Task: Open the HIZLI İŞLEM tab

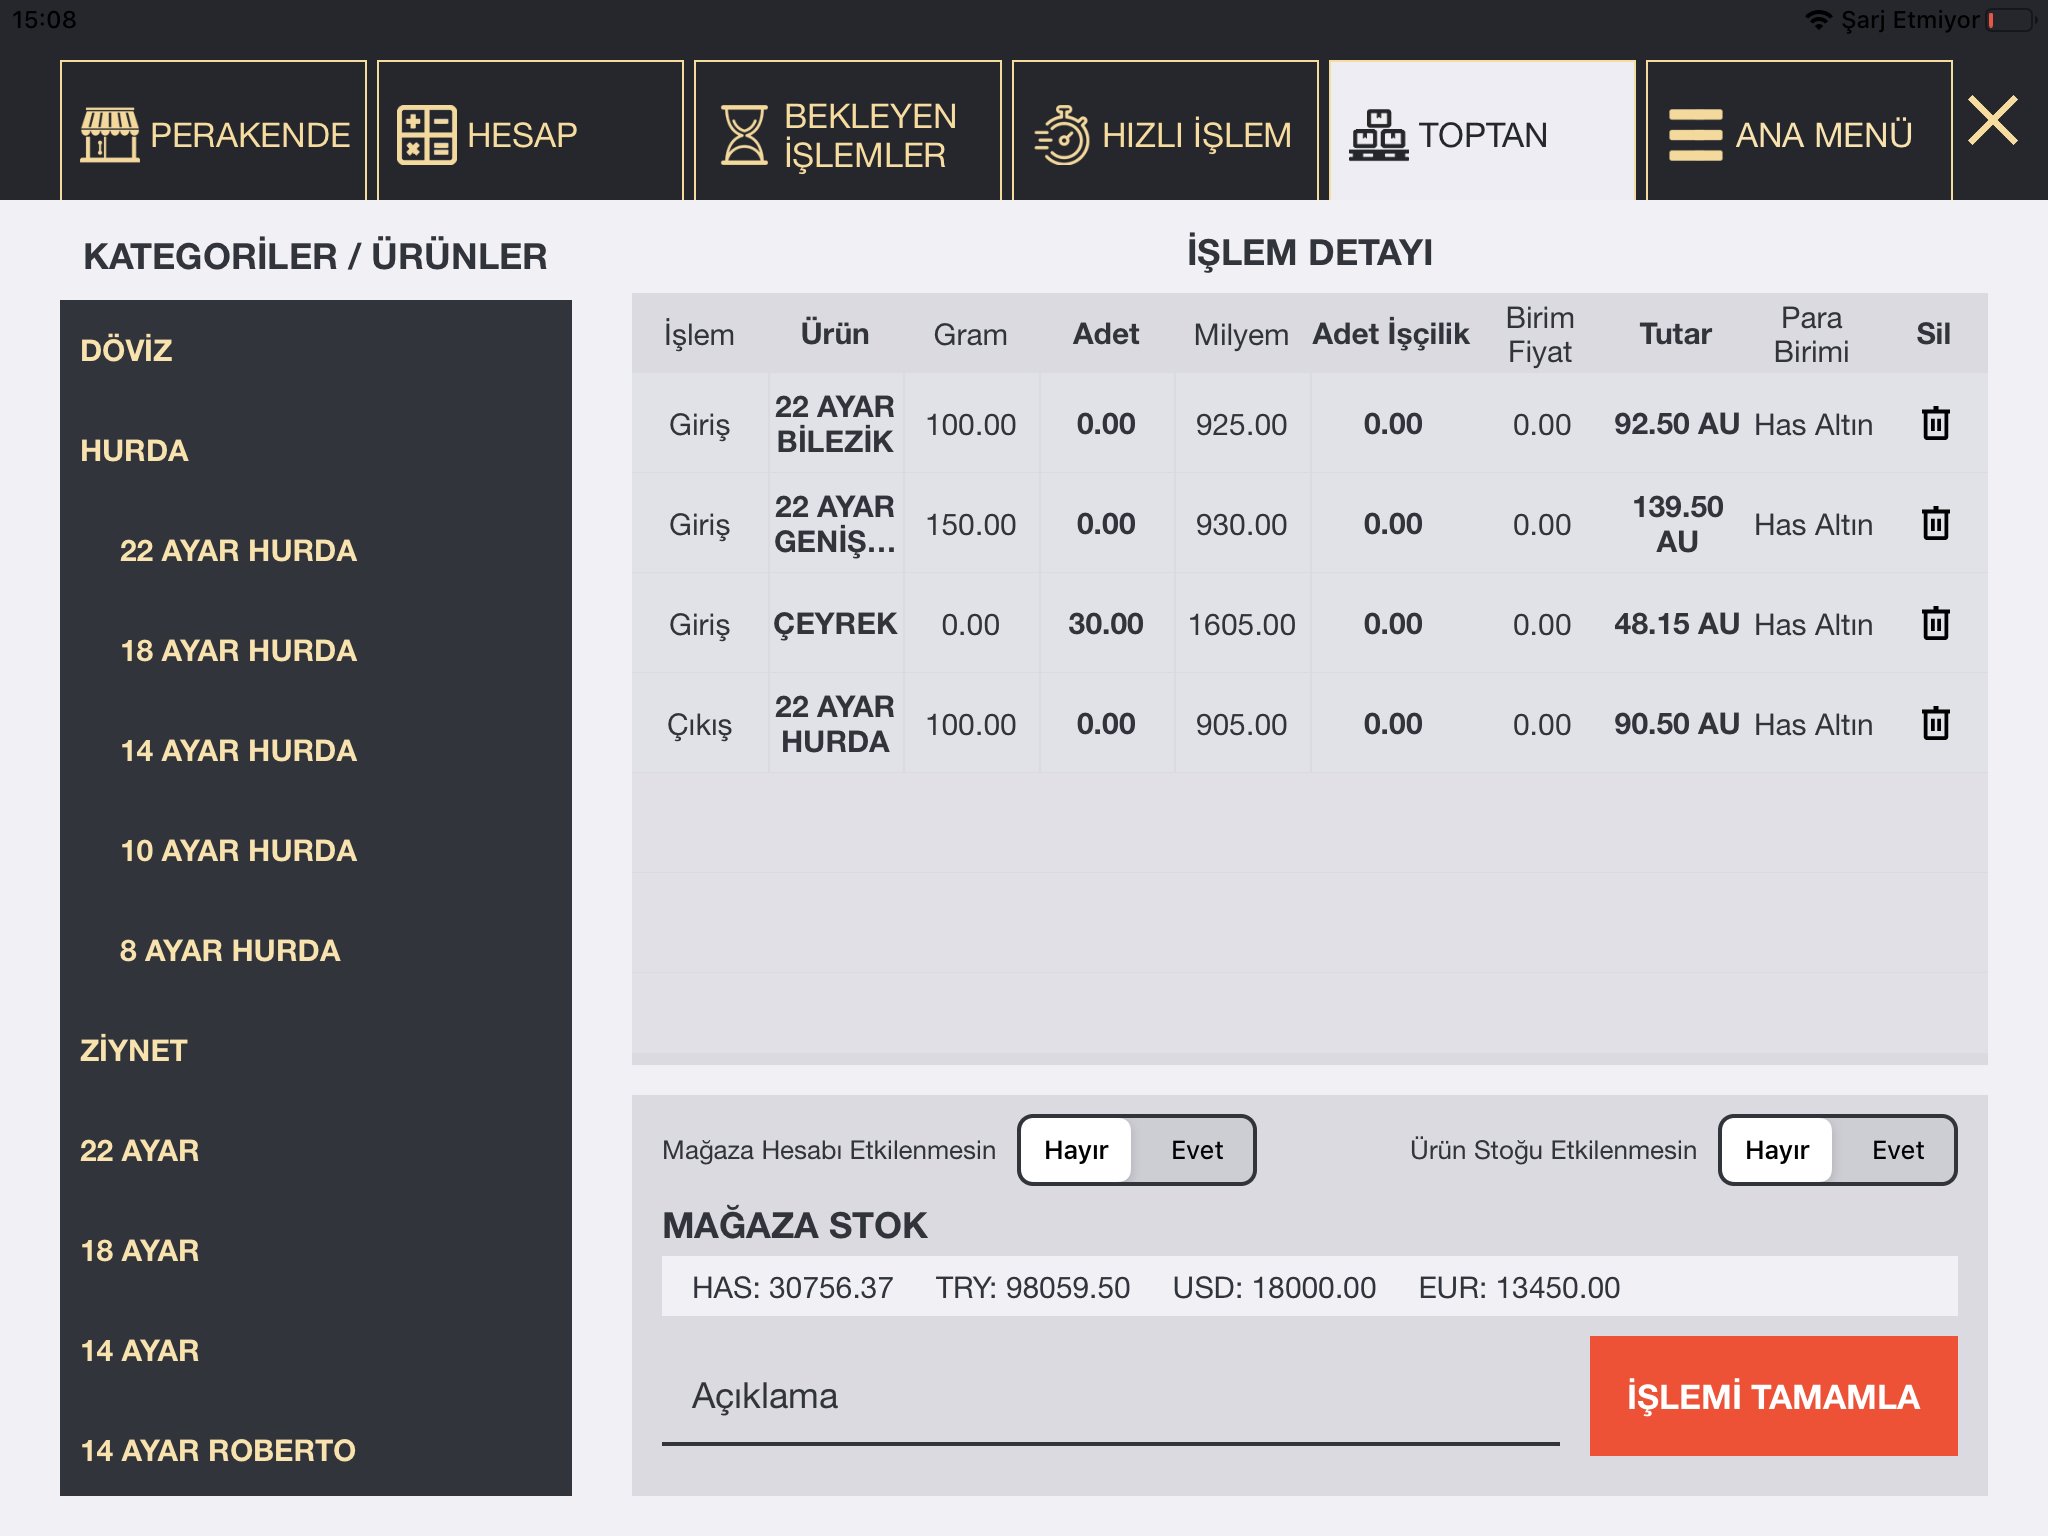Action: coord(1165,131)
